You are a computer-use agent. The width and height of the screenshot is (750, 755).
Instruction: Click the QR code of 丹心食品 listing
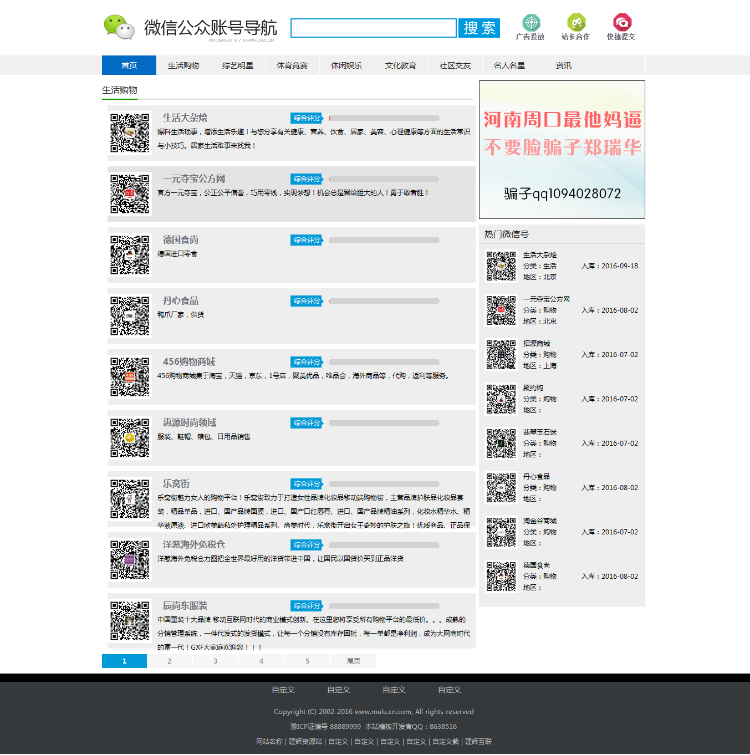(130, 316)
